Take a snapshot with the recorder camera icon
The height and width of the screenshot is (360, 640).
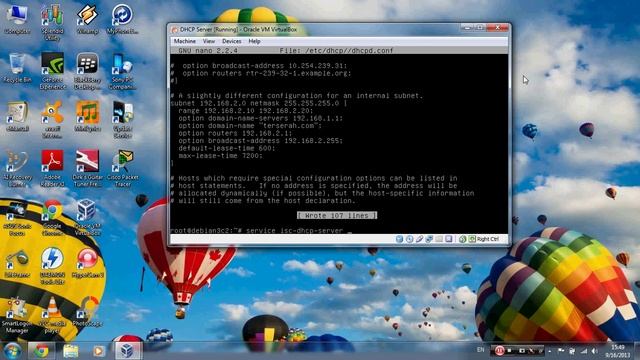pyautogui.click(x=521, y=351)
